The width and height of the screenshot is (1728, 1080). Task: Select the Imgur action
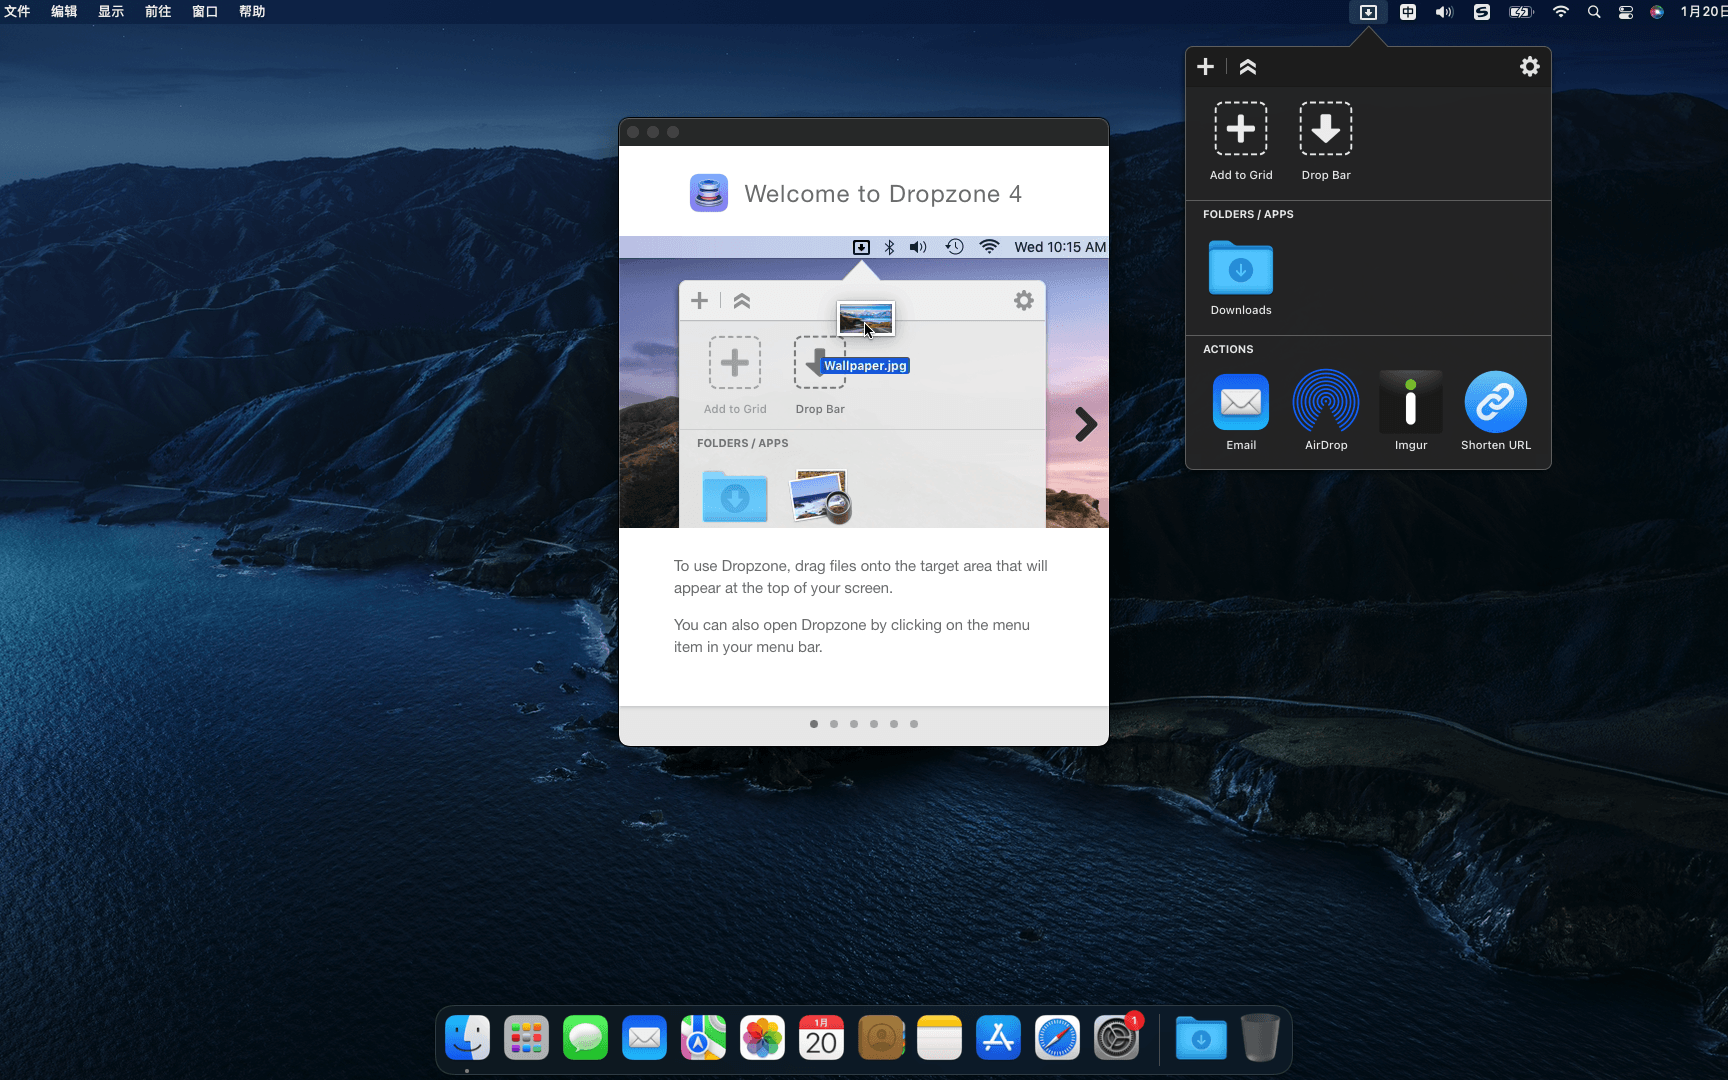[1411, 411]
